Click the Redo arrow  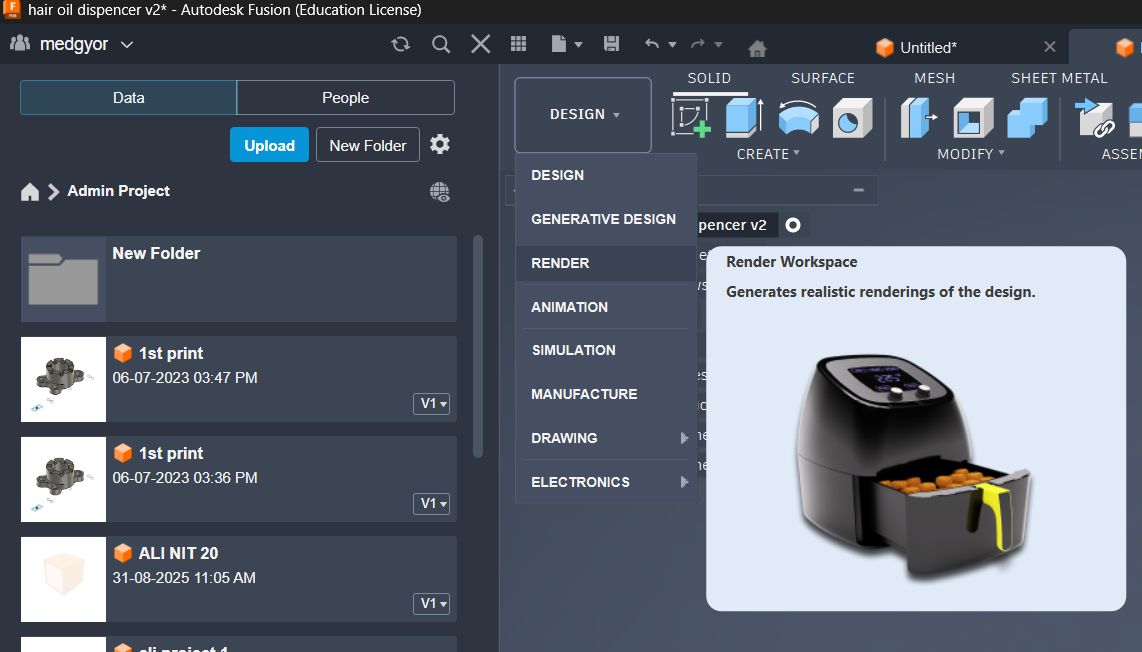[698, 44]
